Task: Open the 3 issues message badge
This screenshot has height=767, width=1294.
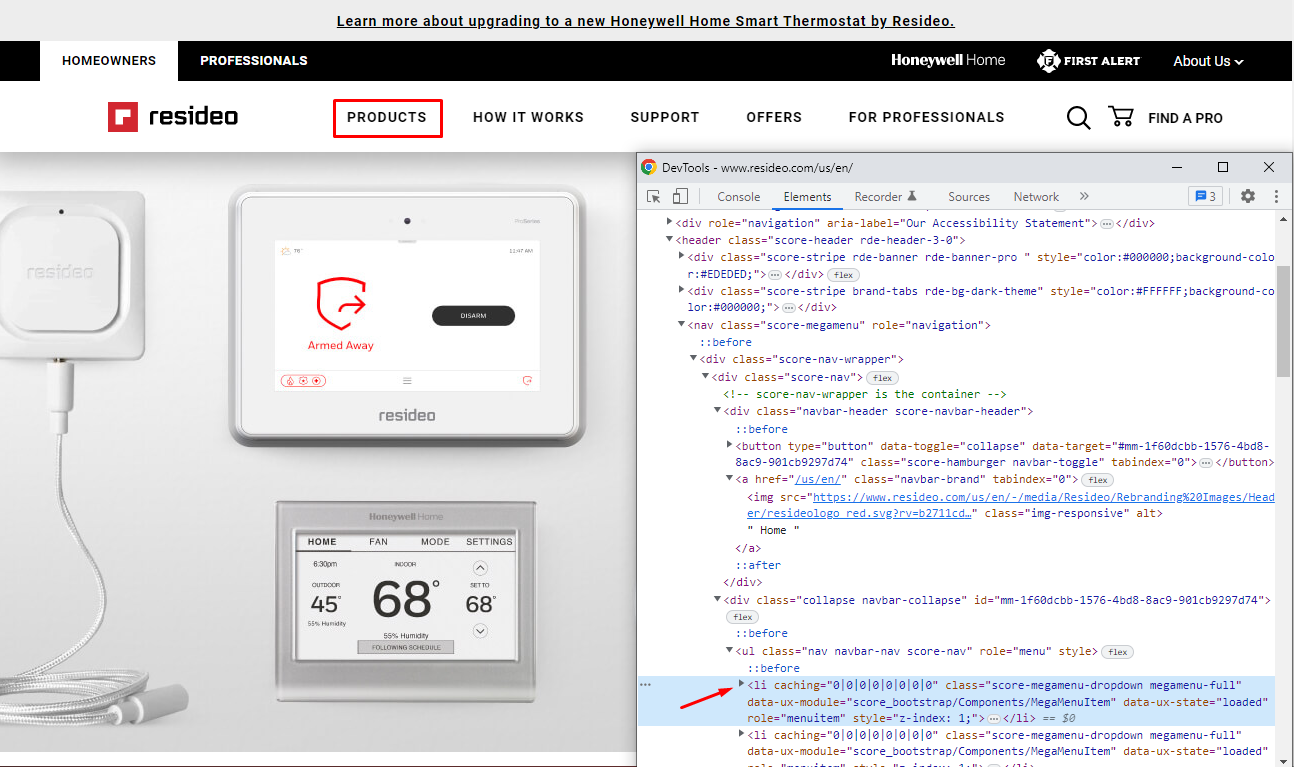Action: tap(1205, 197)
